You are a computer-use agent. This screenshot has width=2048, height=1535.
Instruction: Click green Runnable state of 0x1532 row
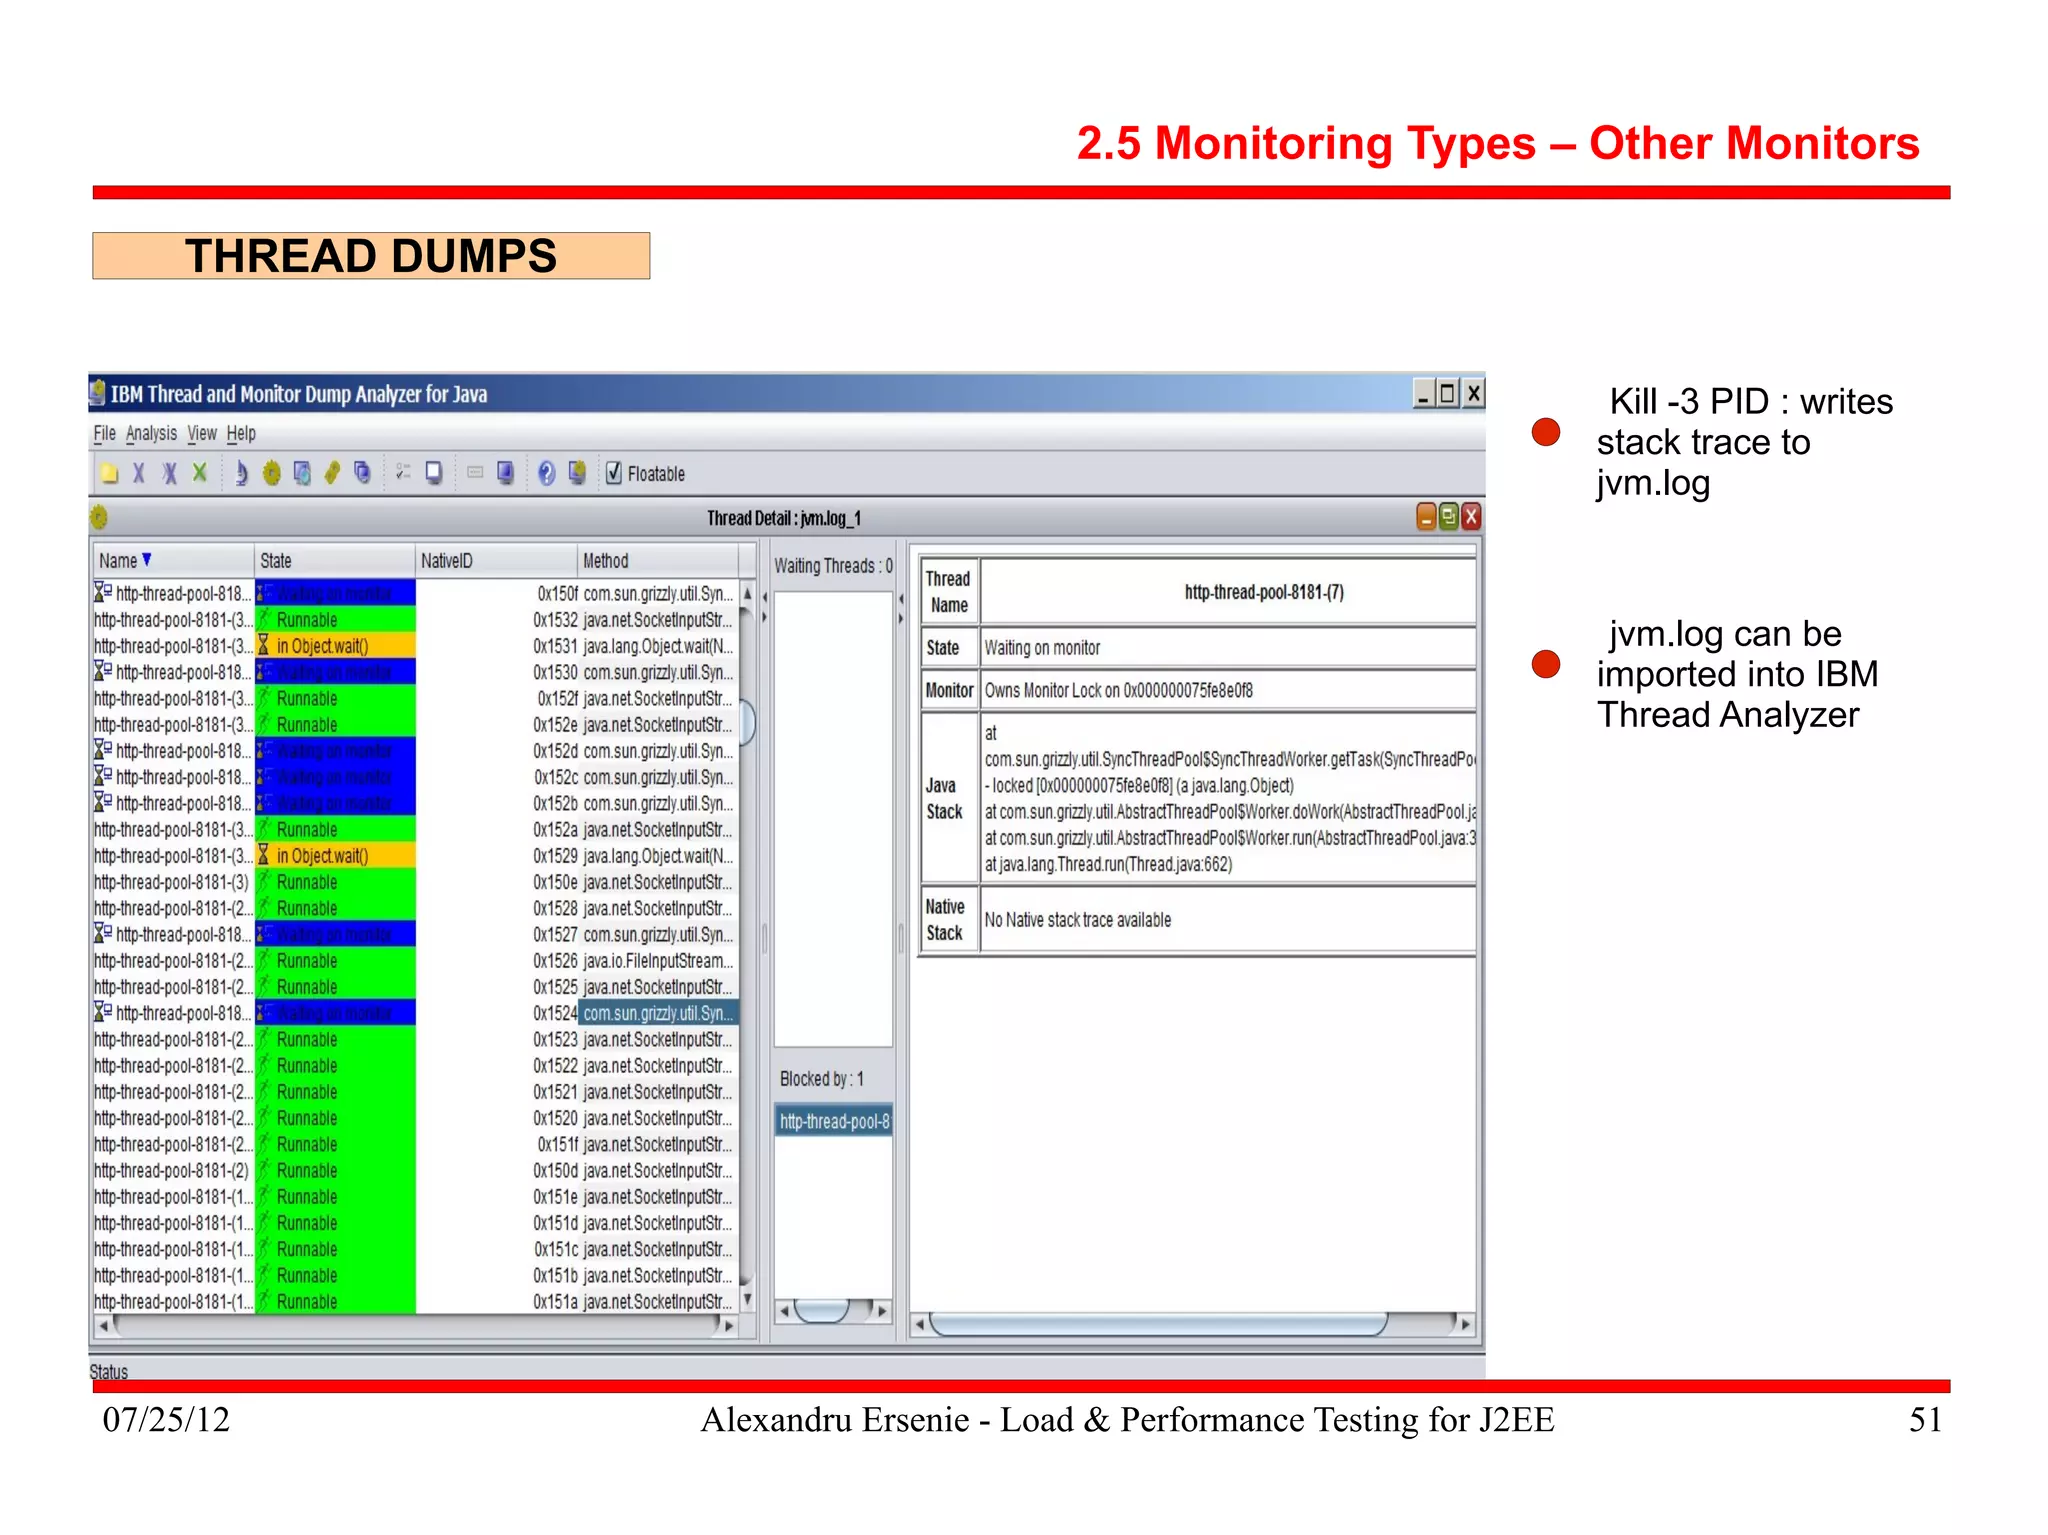(335, 619)
